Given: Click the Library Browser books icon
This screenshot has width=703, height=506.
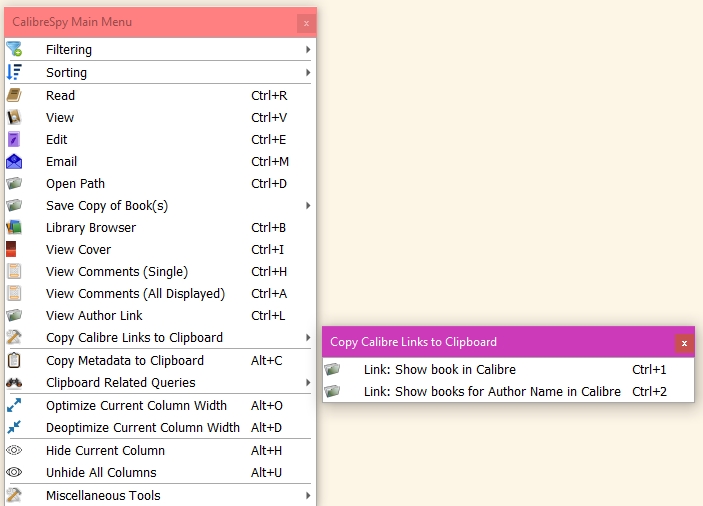Looking at the screenshot, I should 14,227.
